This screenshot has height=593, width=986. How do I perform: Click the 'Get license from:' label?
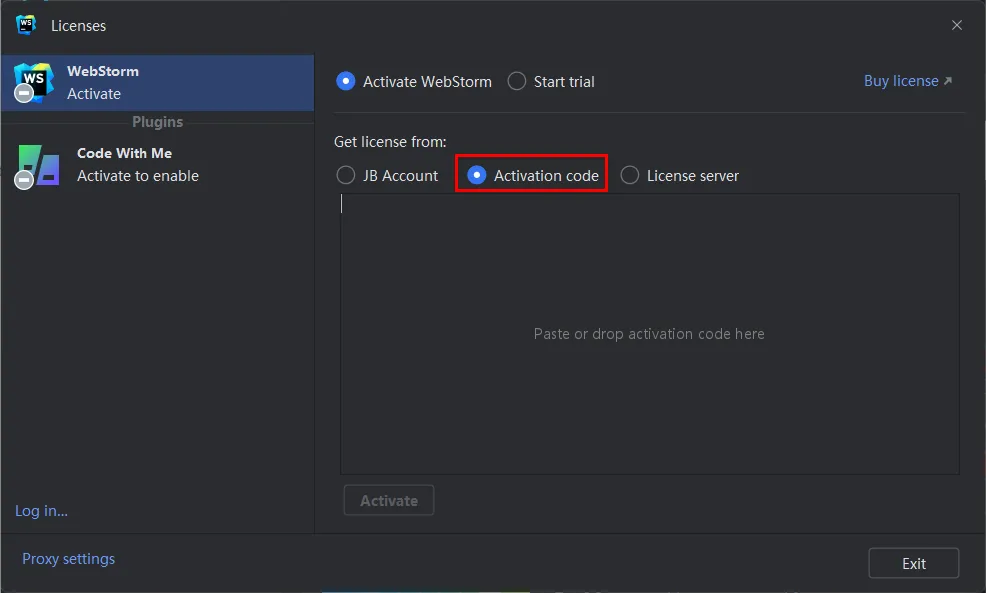pos(390,142)
